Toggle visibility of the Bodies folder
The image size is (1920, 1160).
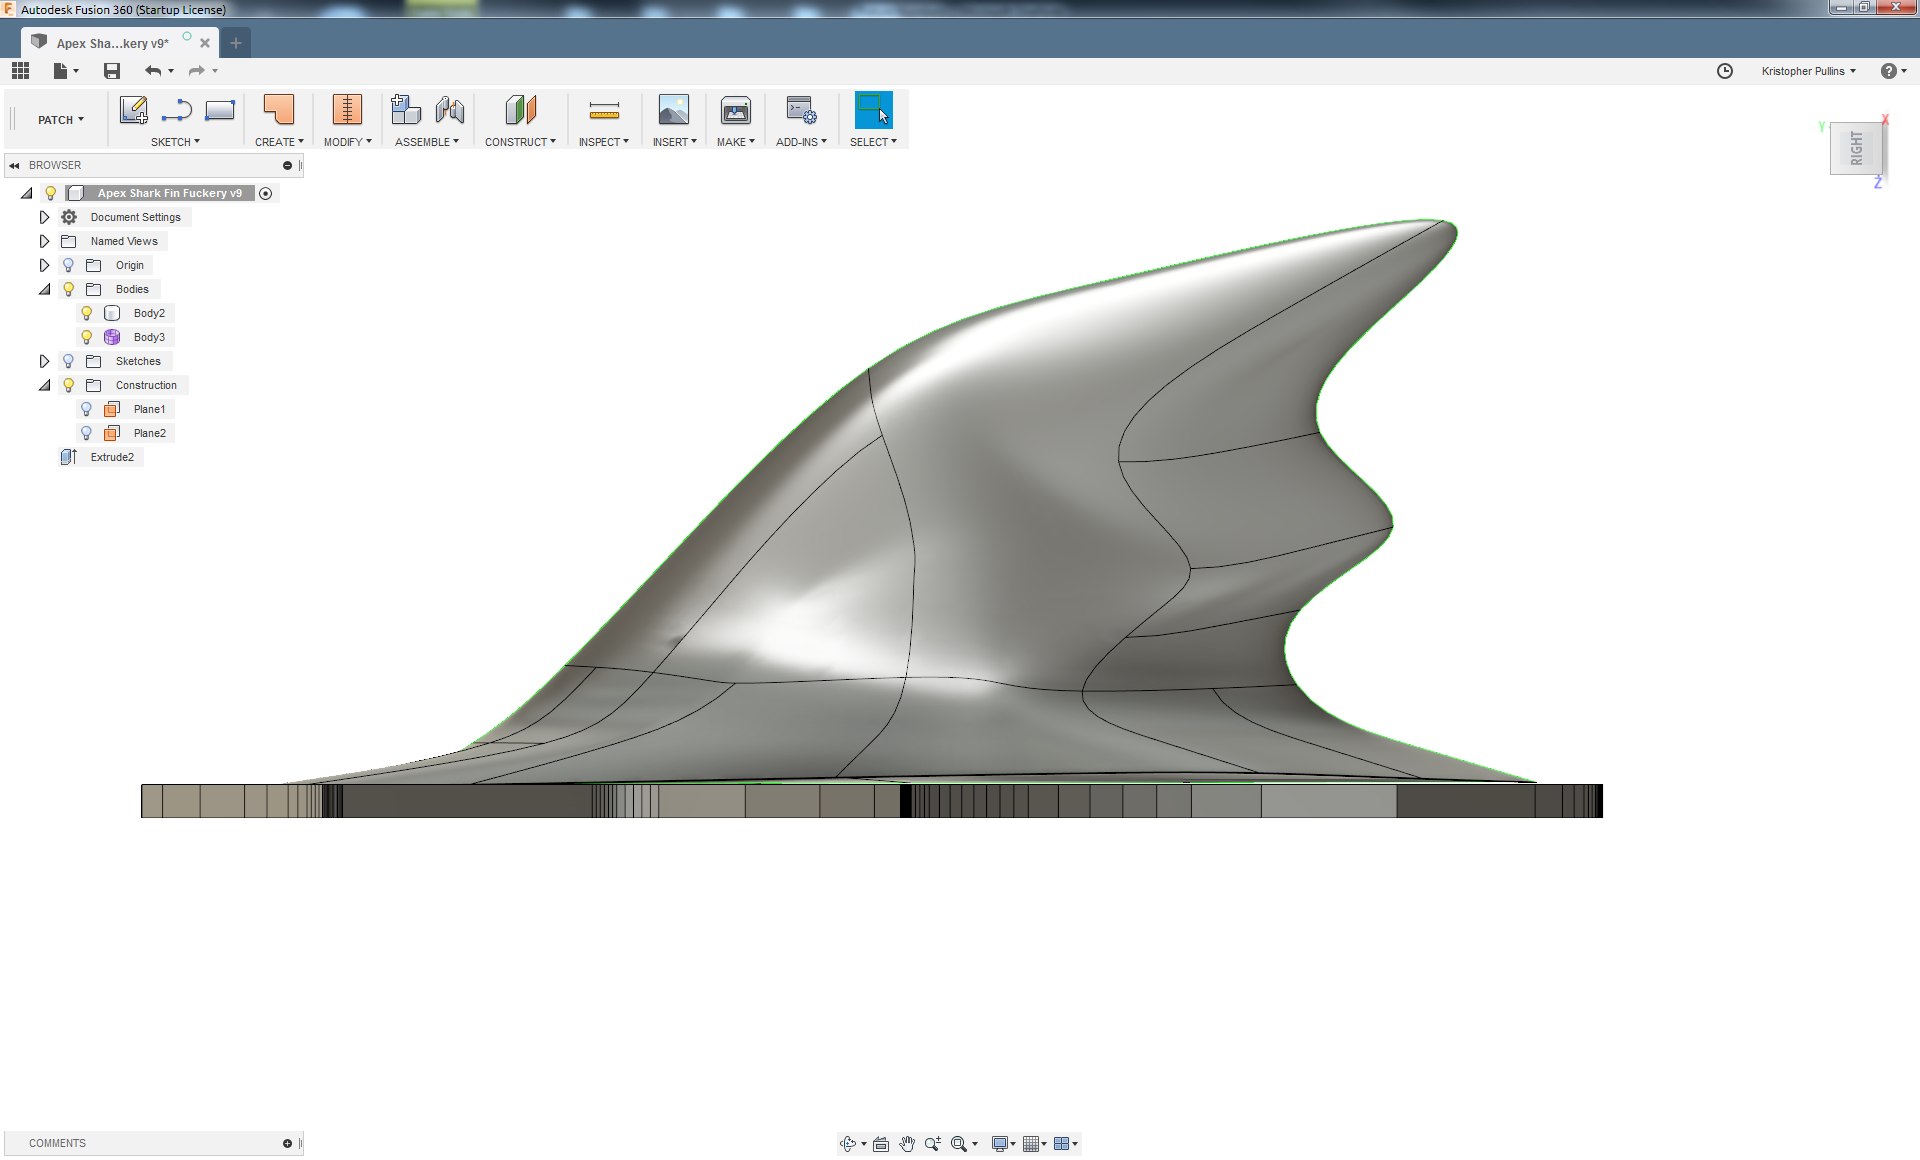(x=68, y=289)
